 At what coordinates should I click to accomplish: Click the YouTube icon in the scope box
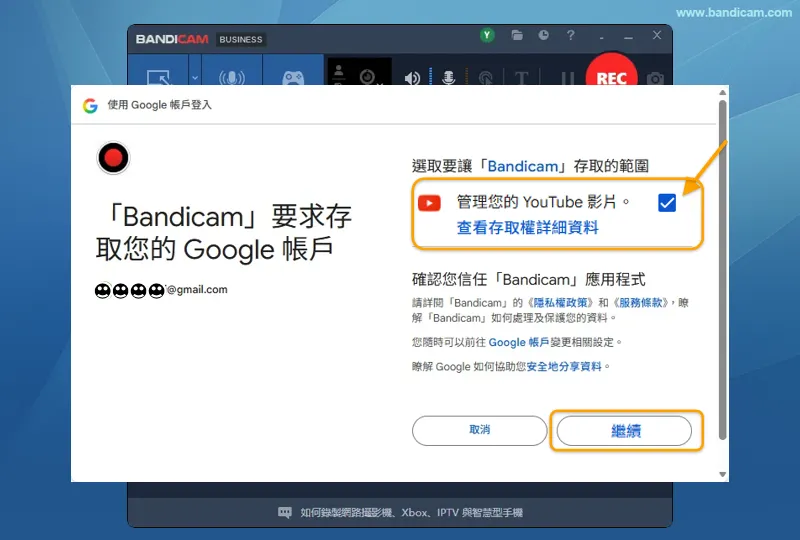429,203
